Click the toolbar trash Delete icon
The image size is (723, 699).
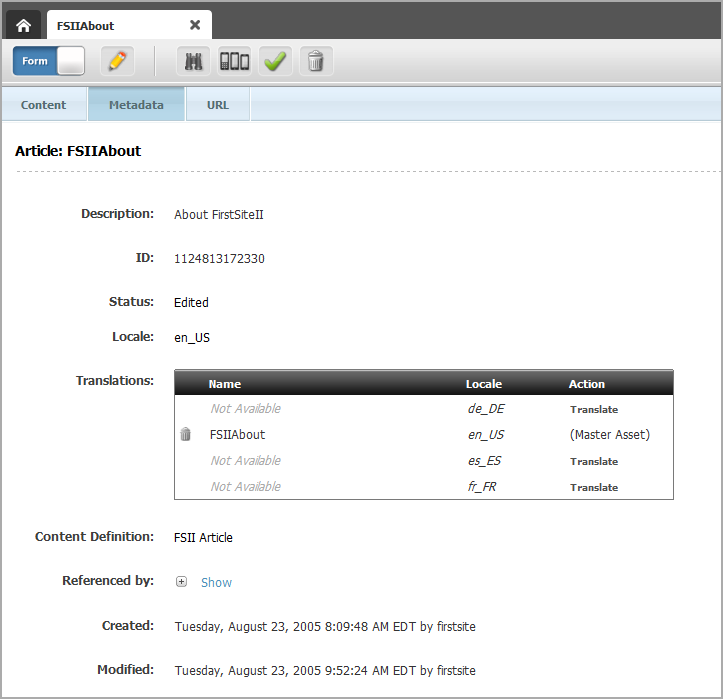point(316,61)
